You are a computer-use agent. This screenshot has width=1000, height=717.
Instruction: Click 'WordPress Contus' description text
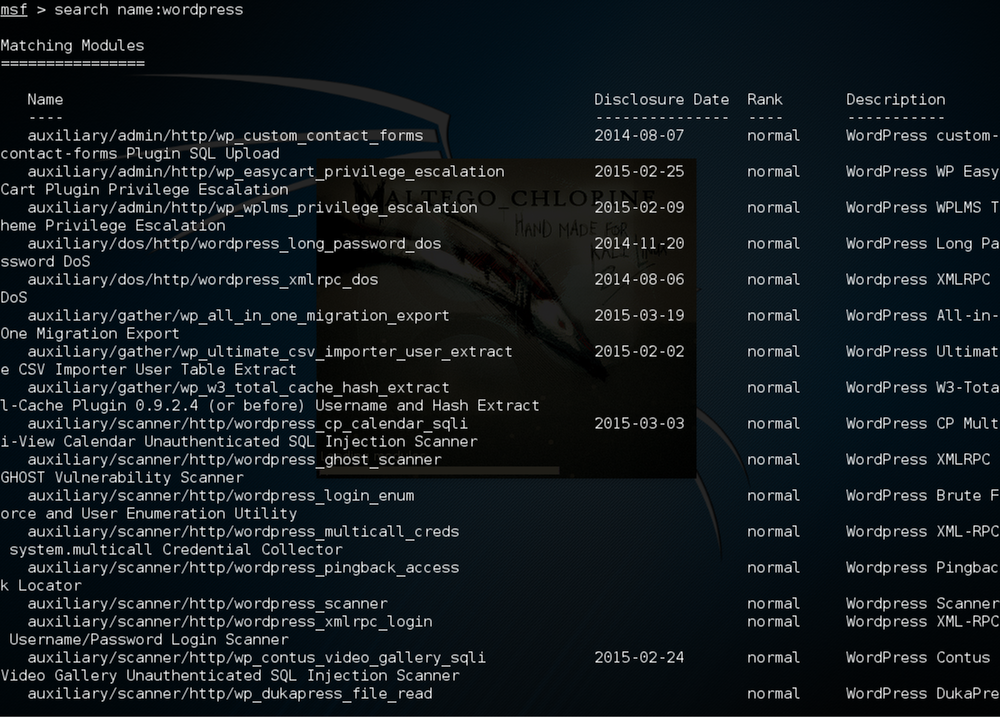point(918,658)
